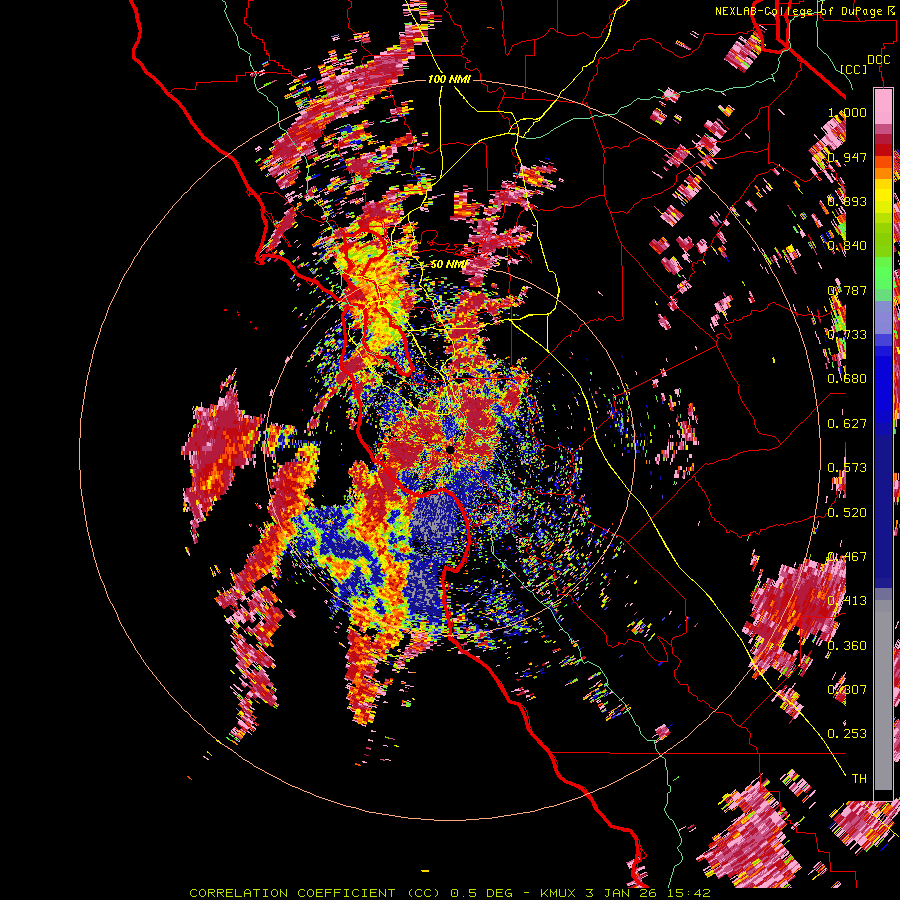
Task: Pick the gray swatch on the color bar
Action: [883, 695]
